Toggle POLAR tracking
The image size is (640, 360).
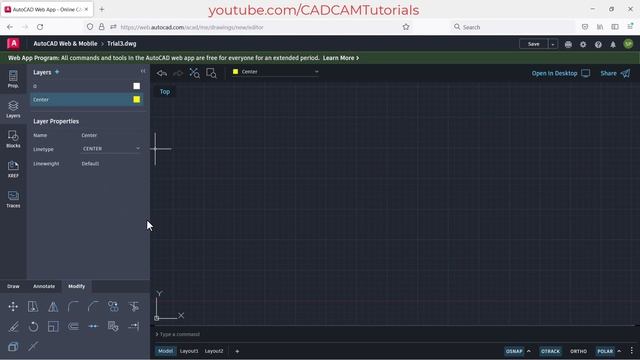[605, 351]
